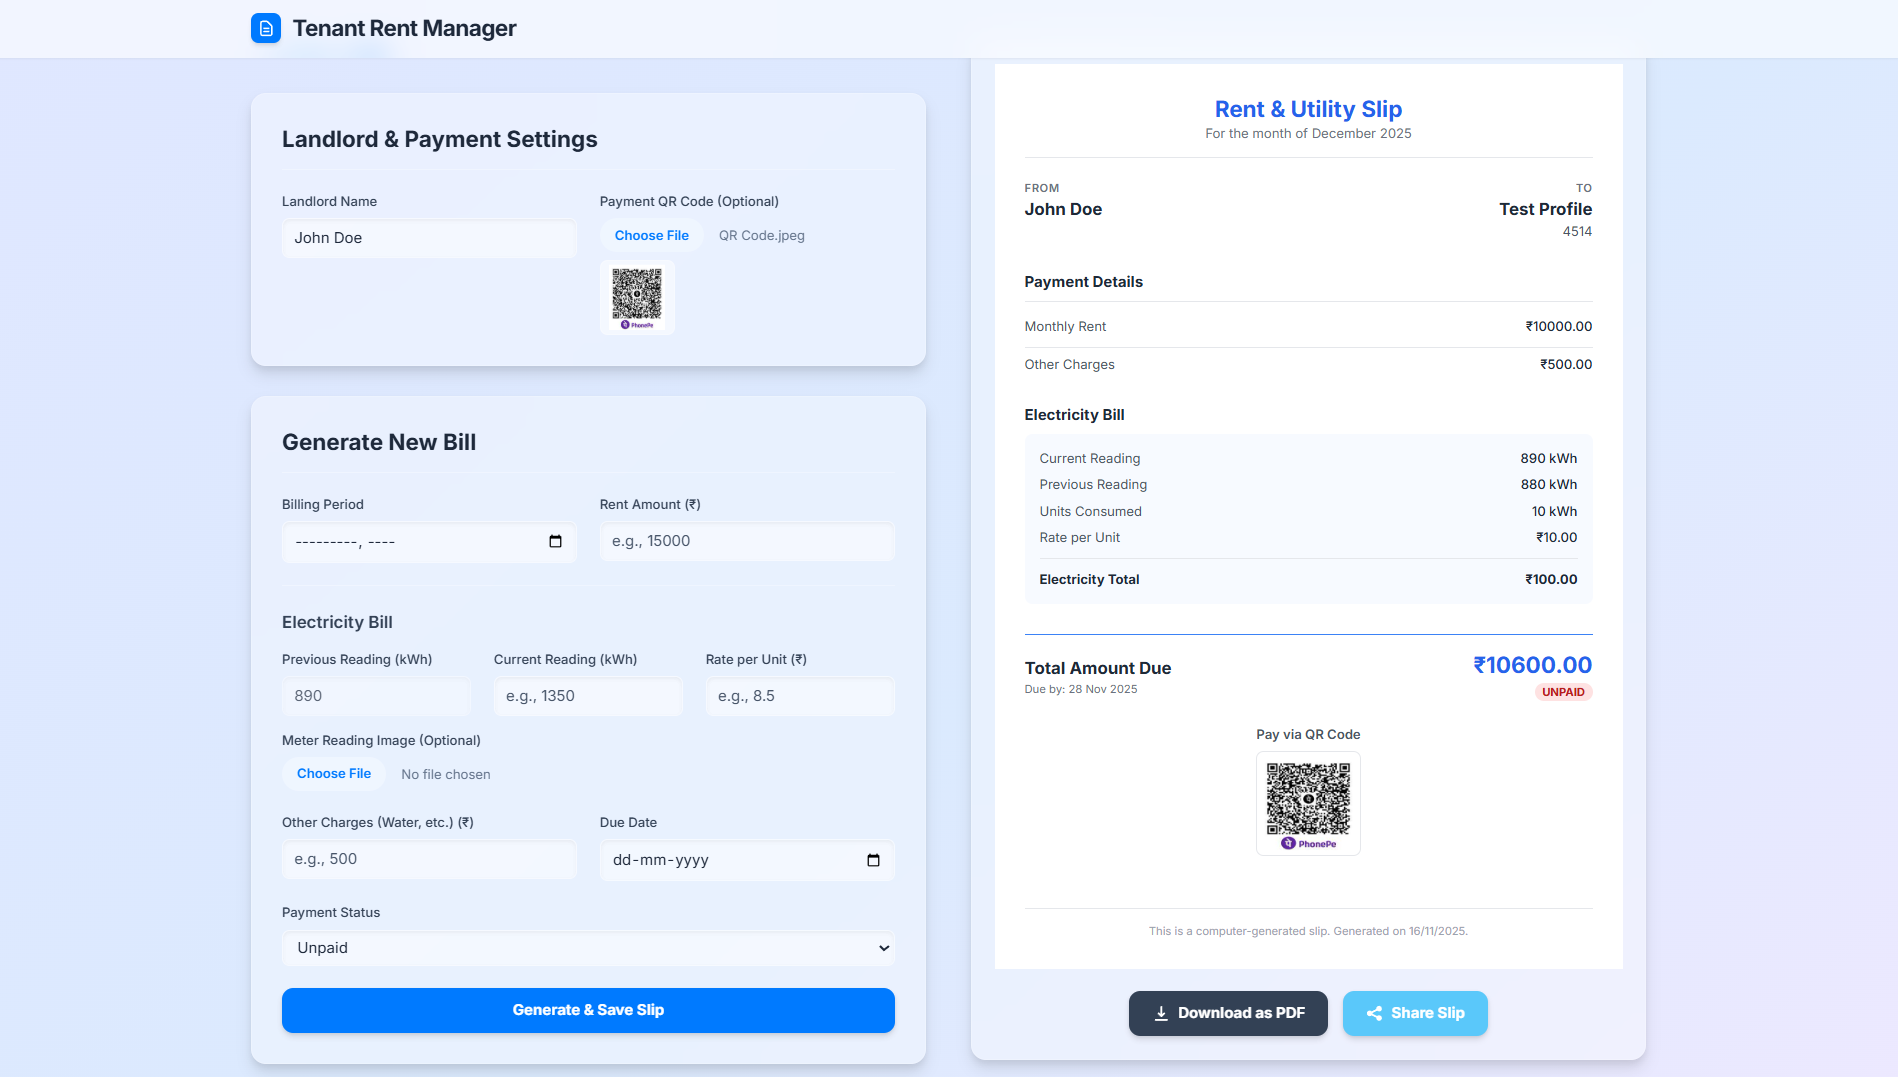Click the uploaded QR Code.jpeg preview thumbnail
Image resolution: width=1898 pixels, height=1077 pixels.
pyautogui.click(x=637, y=297)
